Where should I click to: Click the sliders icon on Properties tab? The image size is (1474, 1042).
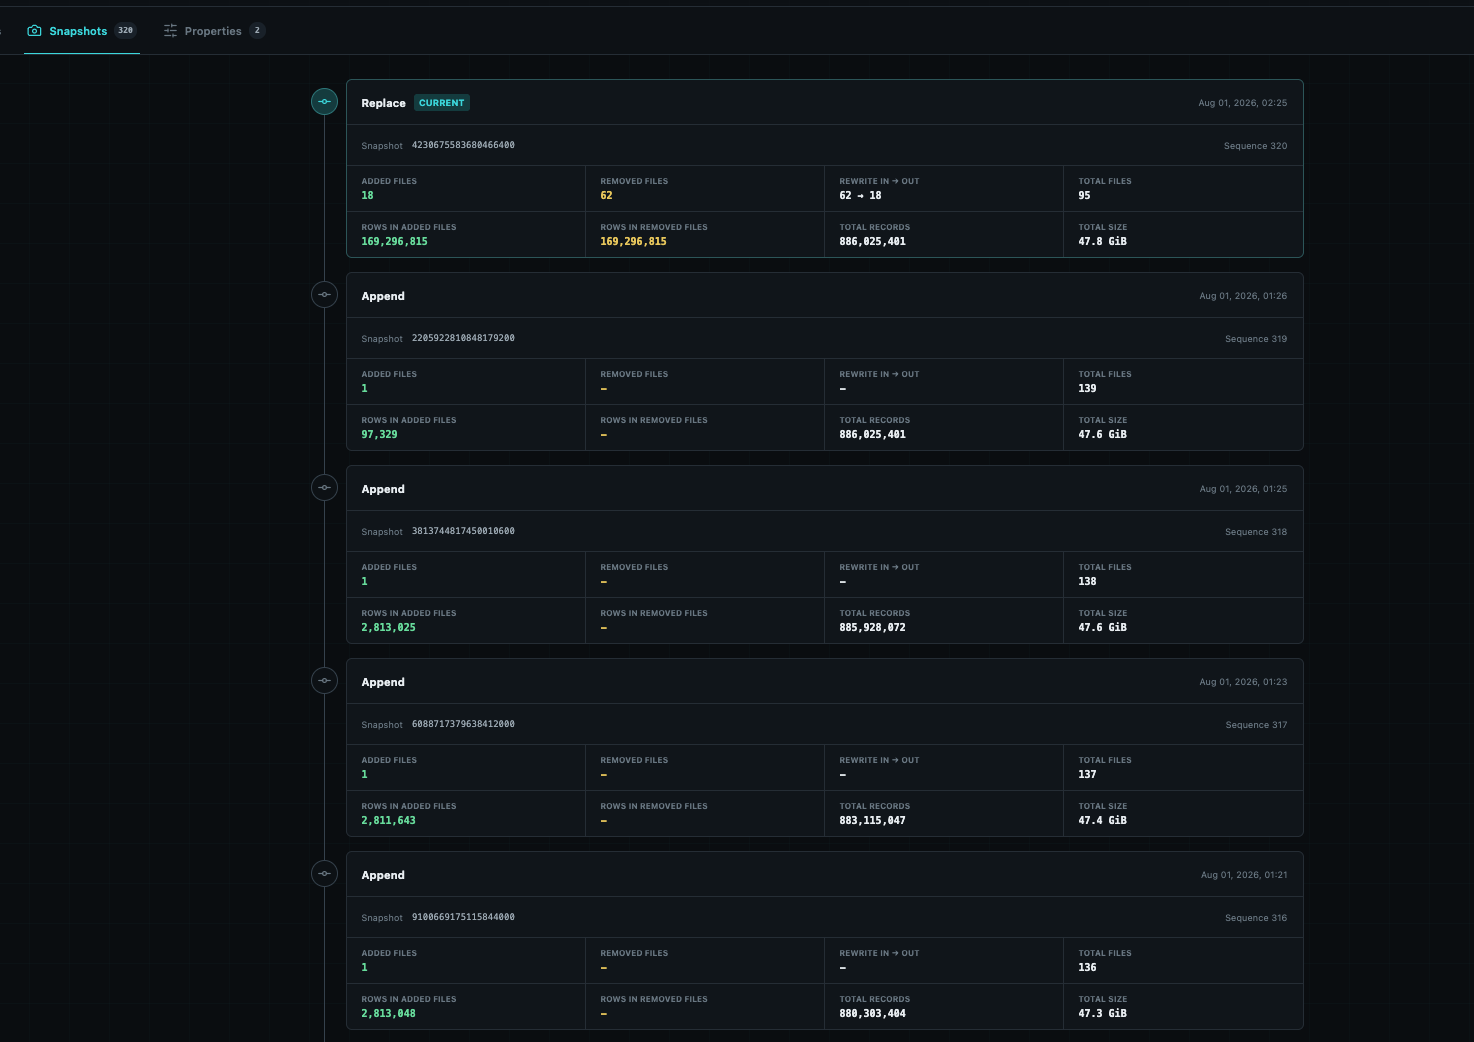coord(170,31)
